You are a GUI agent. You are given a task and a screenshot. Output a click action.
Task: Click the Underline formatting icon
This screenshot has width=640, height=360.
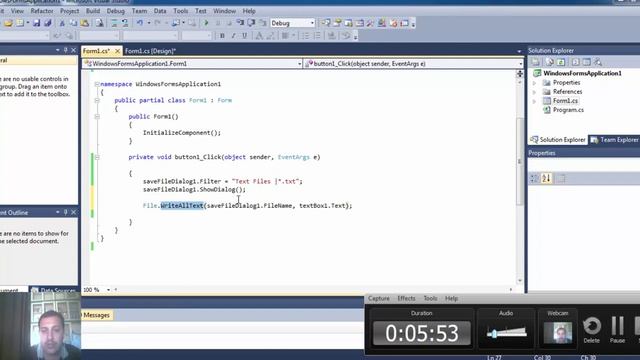click(x=244, y=36)
